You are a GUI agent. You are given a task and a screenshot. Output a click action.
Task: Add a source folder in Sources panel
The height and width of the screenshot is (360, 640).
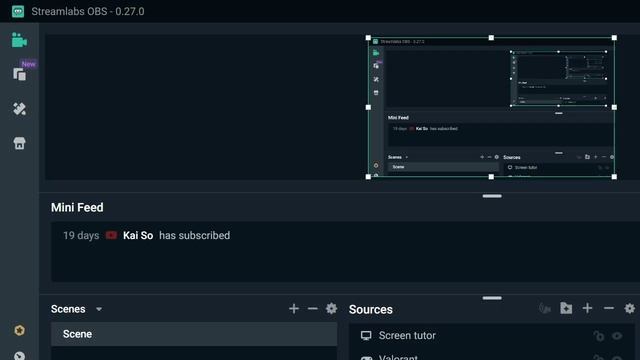(566, 308)
